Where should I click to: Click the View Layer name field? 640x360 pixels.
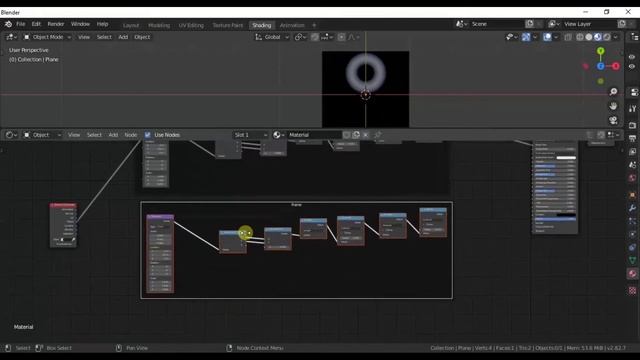(x=590, y=24)
